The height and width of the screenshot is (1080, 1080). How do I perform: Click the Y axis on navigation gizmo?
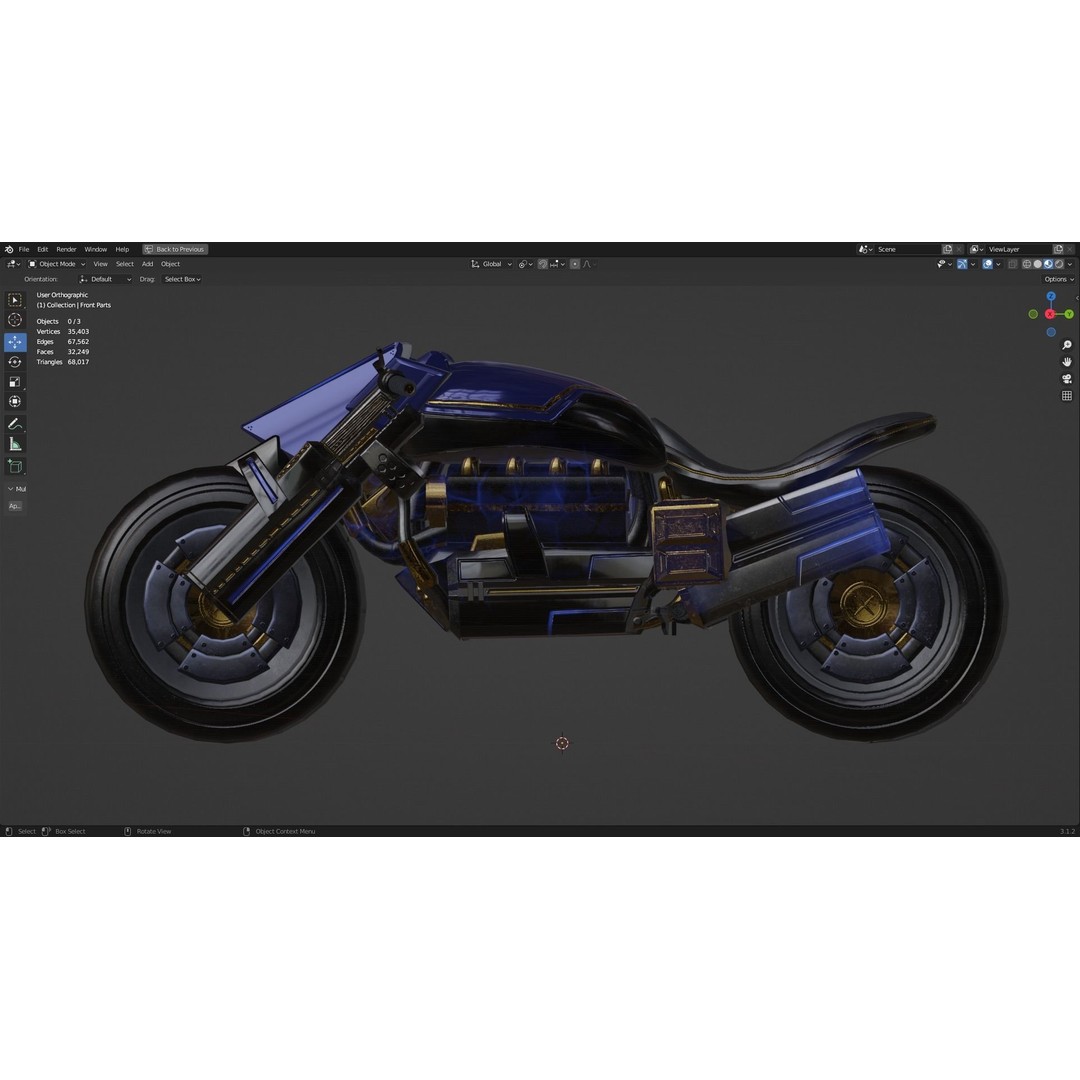pyautogui.click(x=1069, y=314)
